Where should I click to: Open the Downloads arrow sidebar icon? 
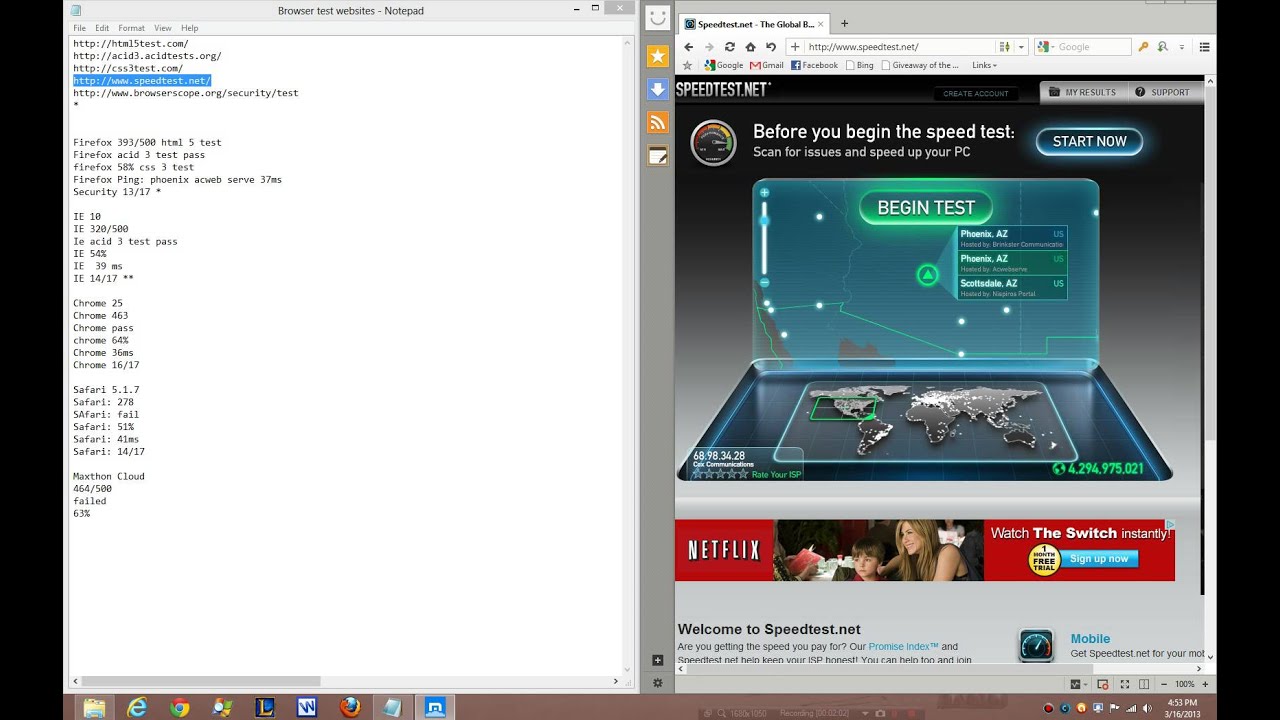point(657,89)
